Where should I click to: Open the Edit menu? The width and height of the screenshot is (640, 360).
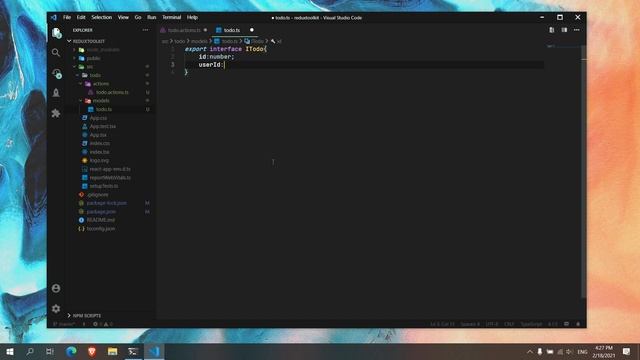tap(81, 18)
